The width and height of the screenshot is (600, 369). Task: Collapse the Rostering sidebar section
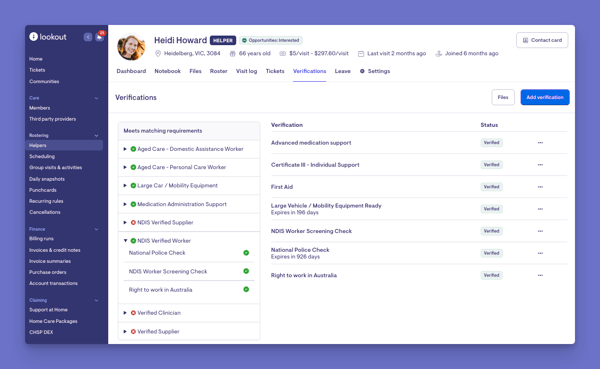(96, 136)
